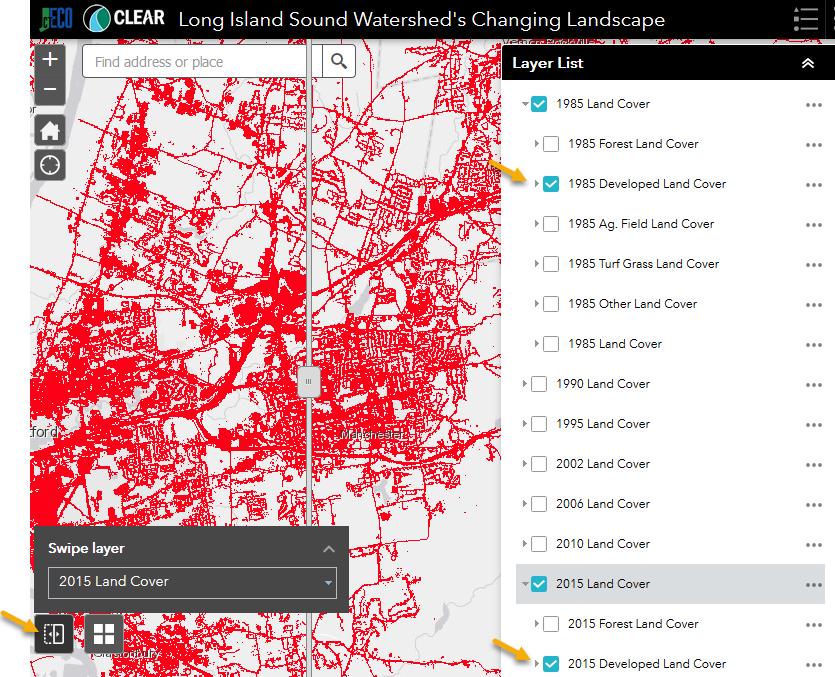Image resolution: width=835 pixels, height=677 pixels.
Task: Uncheck the 2015 Land Cover group layer
Action: [x=539, y=584]
